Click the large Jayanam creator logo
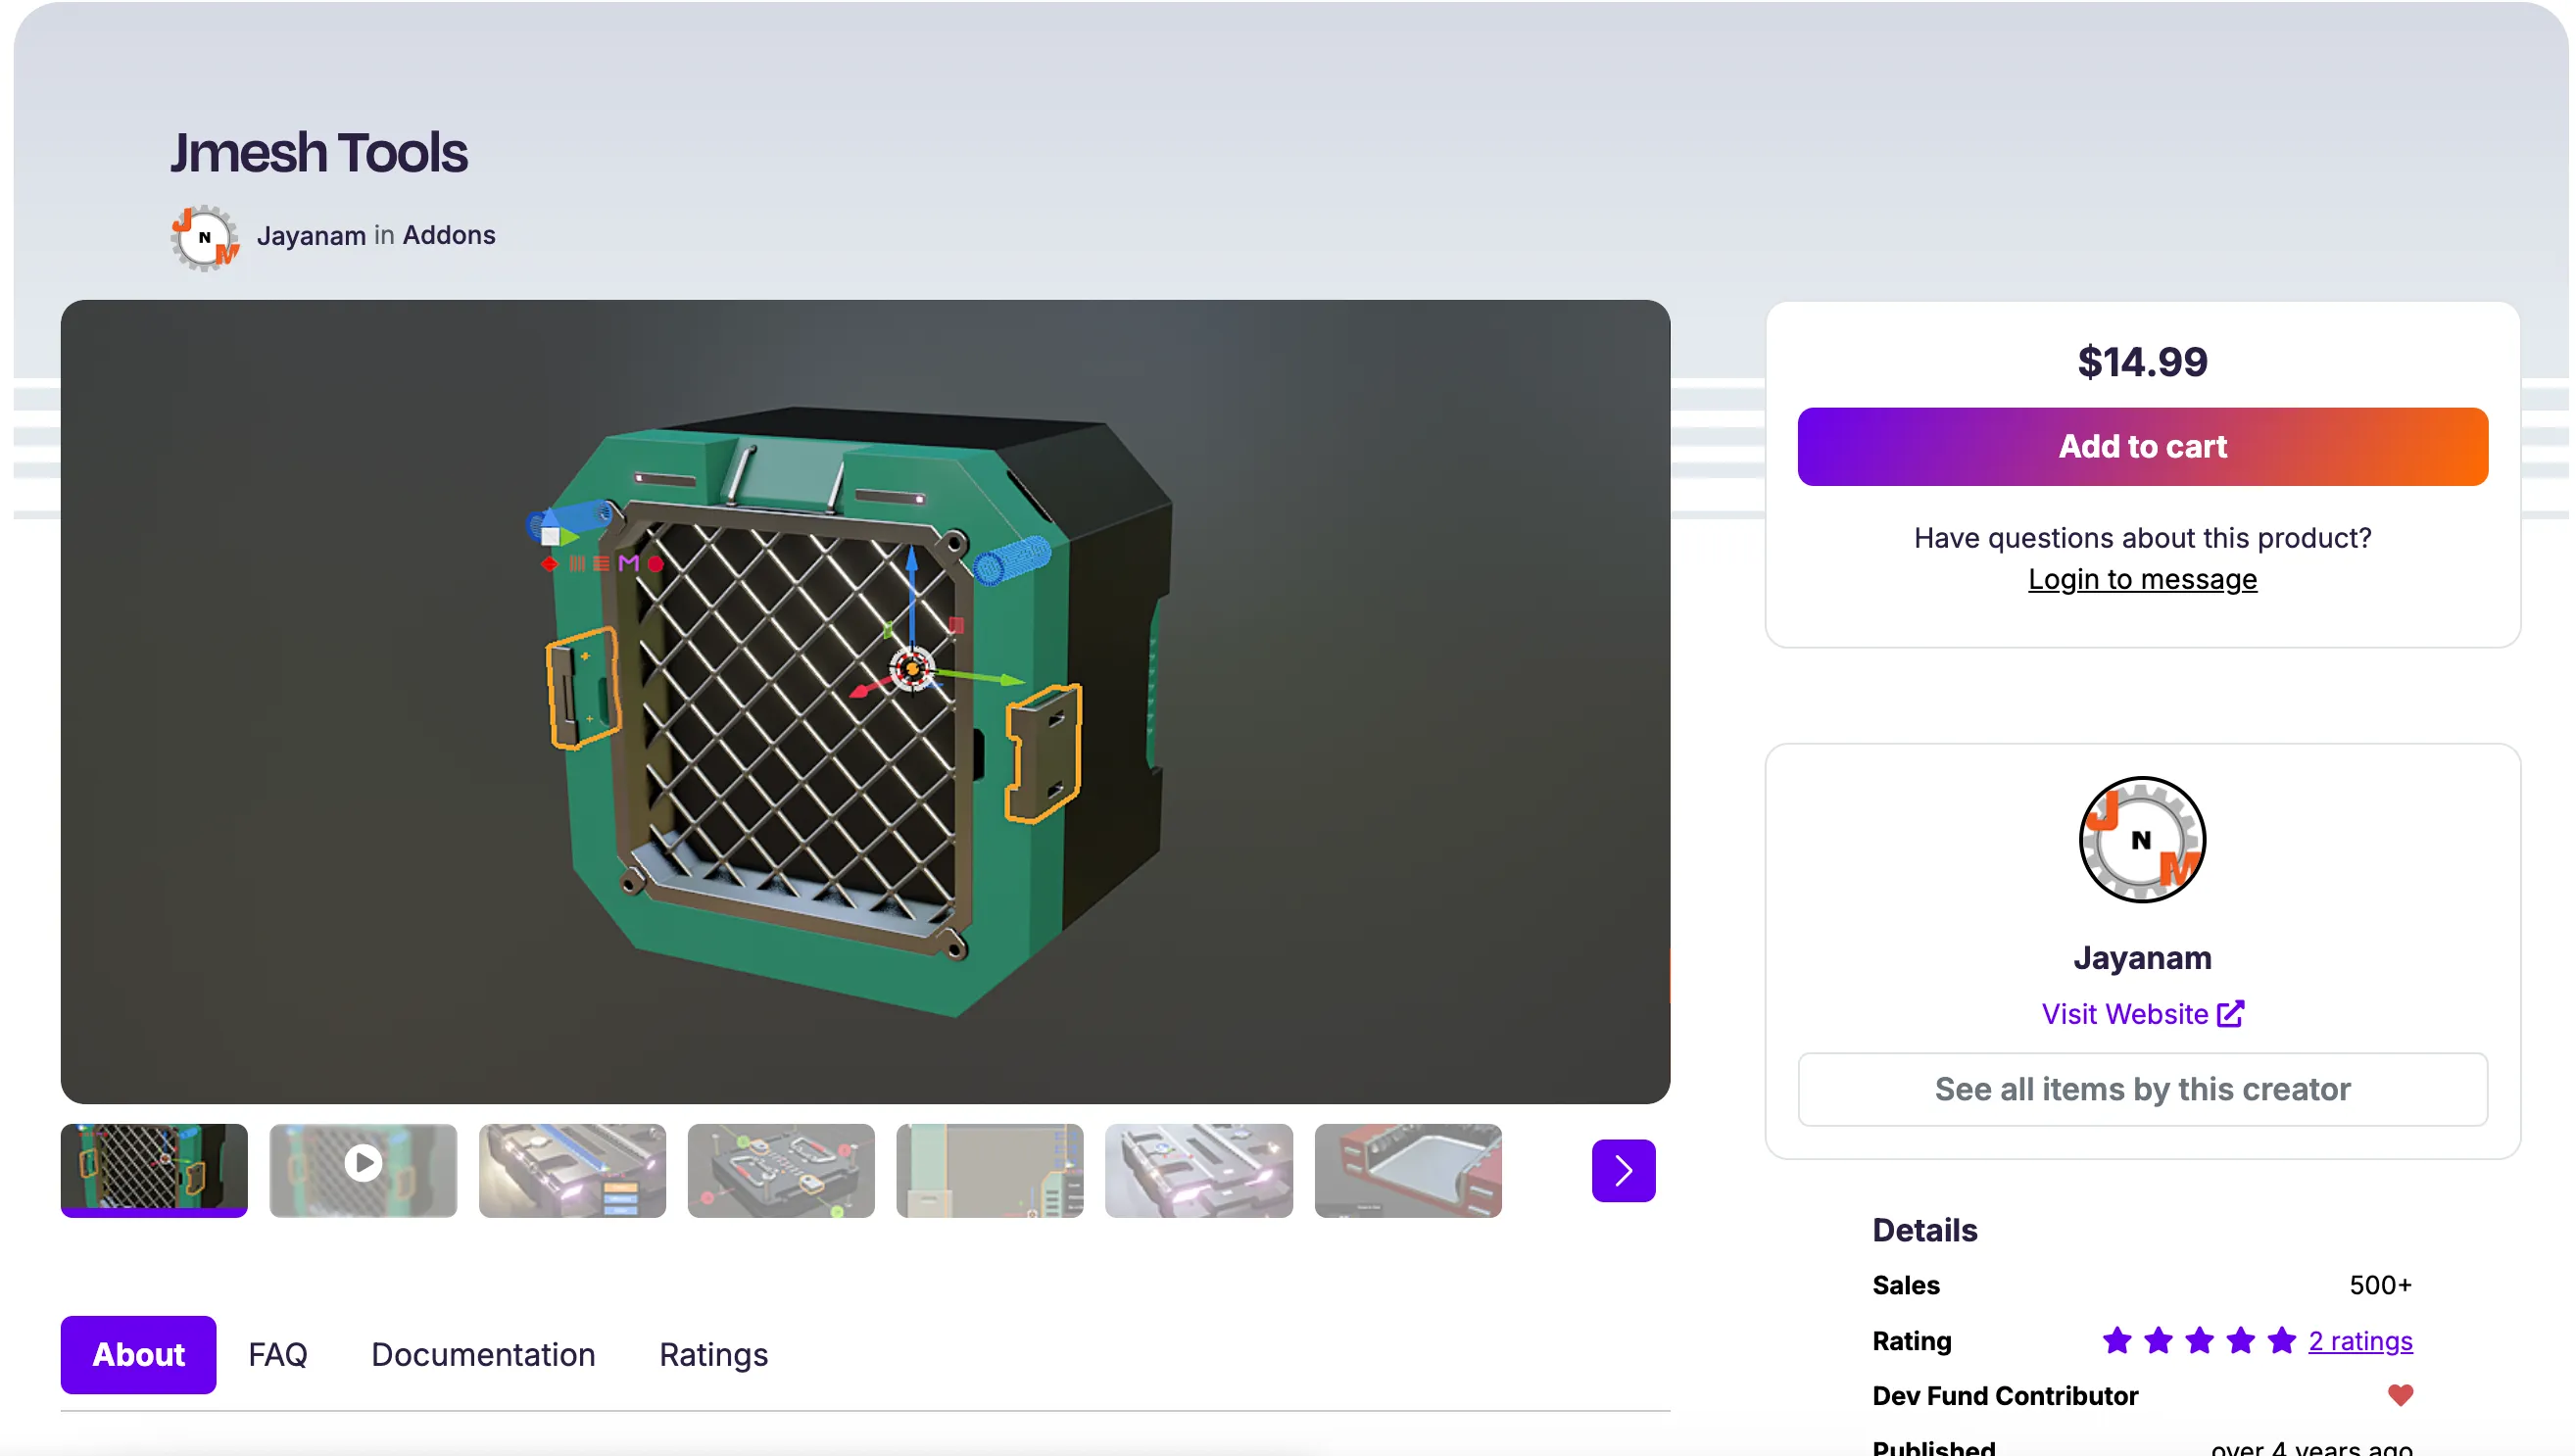Screen dimensions: 2575x1456 click(2141, 839)
